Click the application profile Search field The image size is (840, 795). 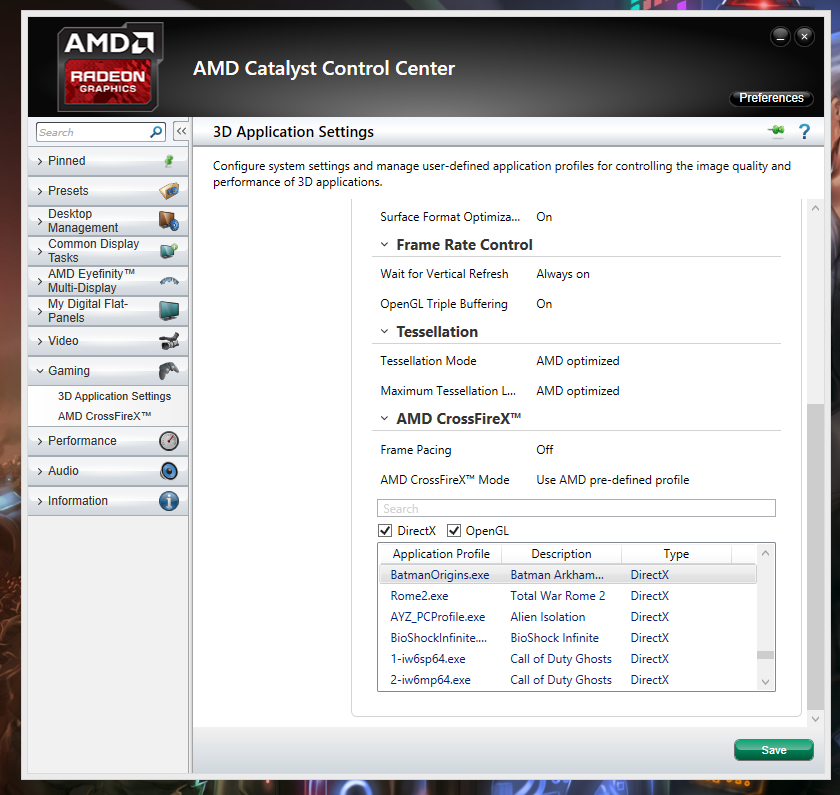coord(576,508)
